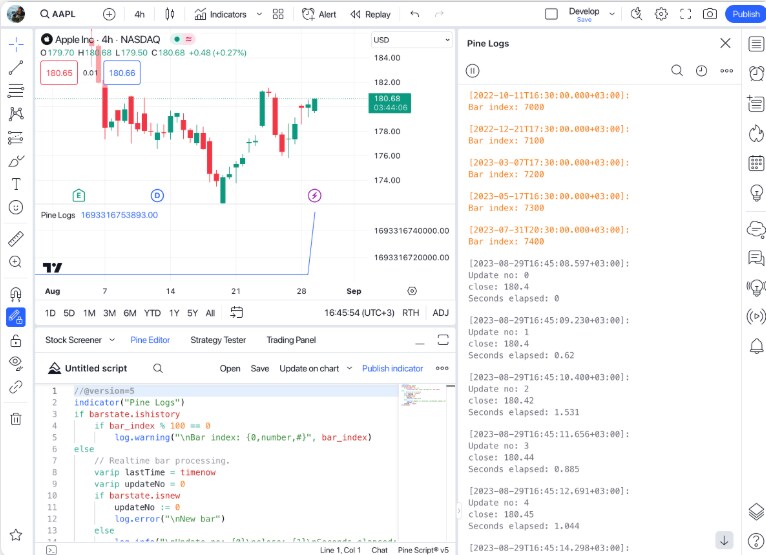The width and height of the screenshot is (766, 555).
Task: Toggle magnet mode for drawings
Action: pyautogui.click(x=16, y=294)
